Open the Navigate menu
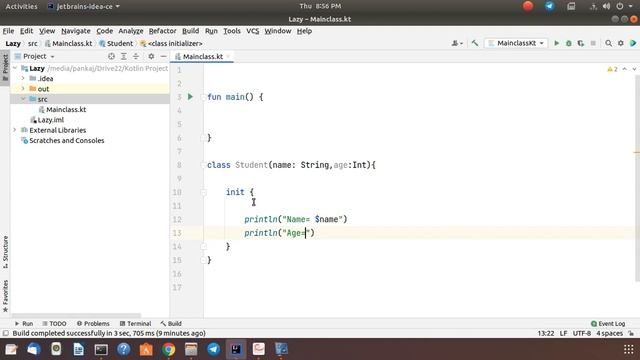The height and width of the screenshot is (360, 640). coord(76,31)
